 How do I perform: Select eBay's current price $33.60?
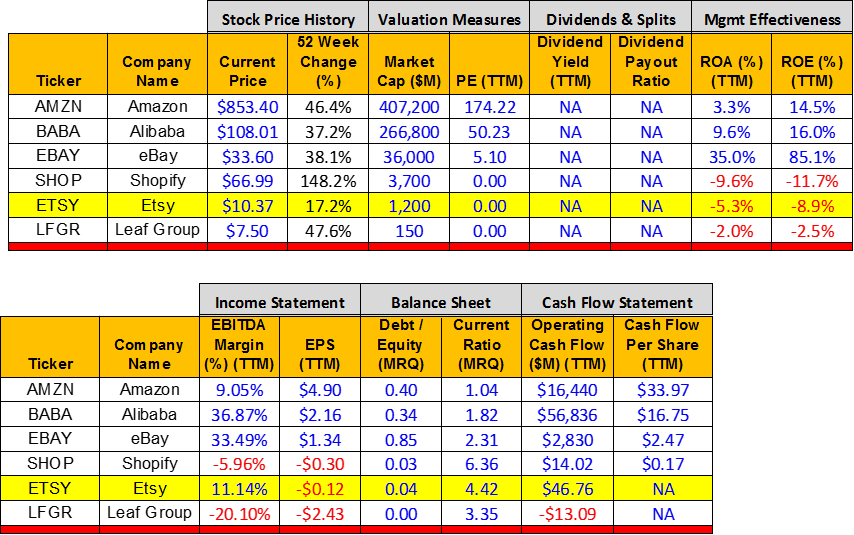(x=247, y=157)
